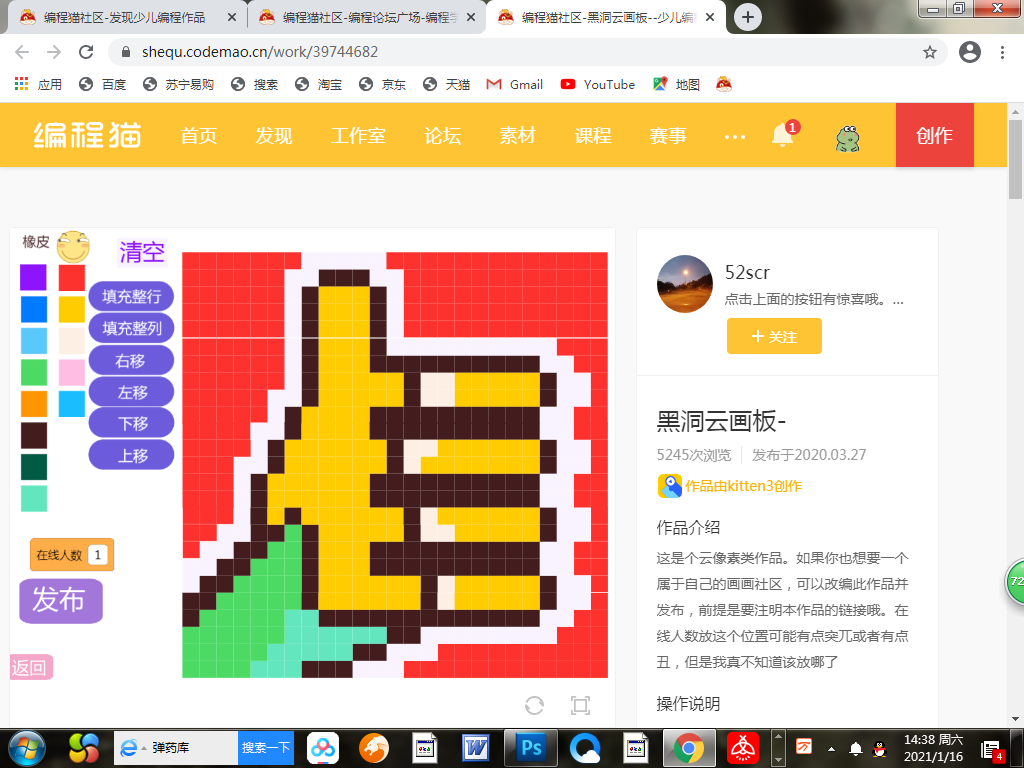Image resolution: width=1024 pixels, height=768 pixels.
Task: Click the purple 发布 button
Action: 61,600
